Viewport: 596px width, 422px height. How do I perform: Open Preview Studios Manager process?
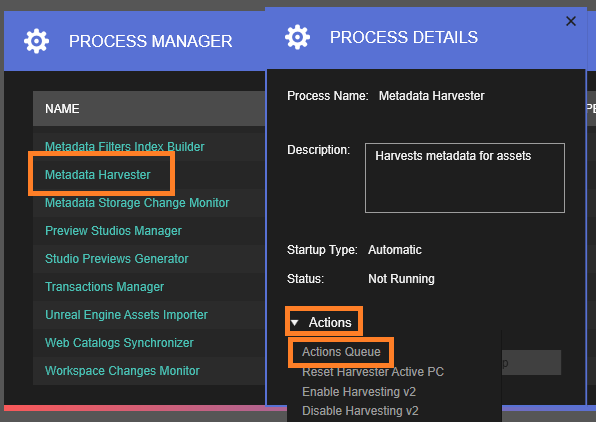click(x=113, y=231)
